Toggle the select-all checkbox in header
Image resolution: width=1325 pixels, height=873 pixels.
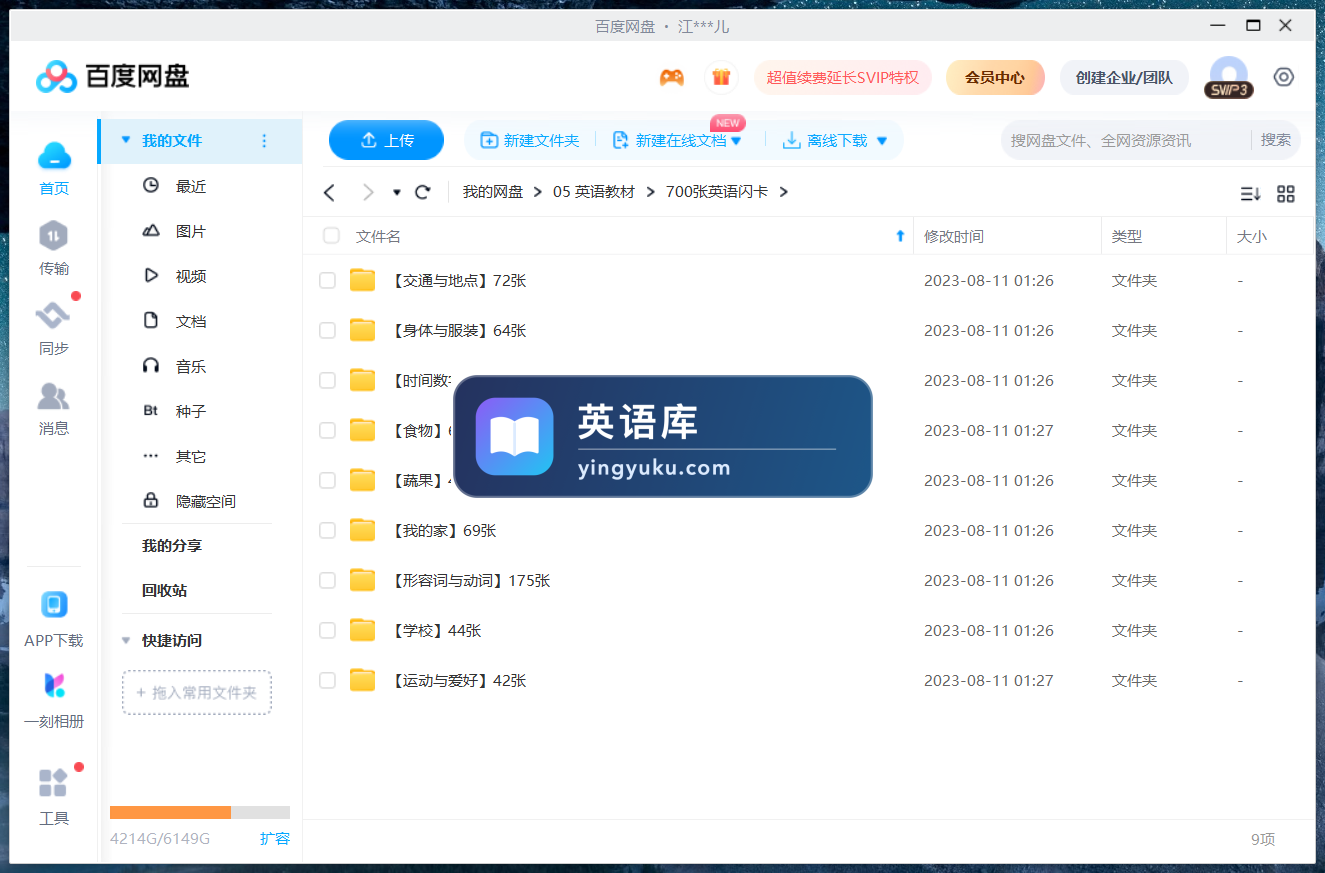[x=331, y=236]
